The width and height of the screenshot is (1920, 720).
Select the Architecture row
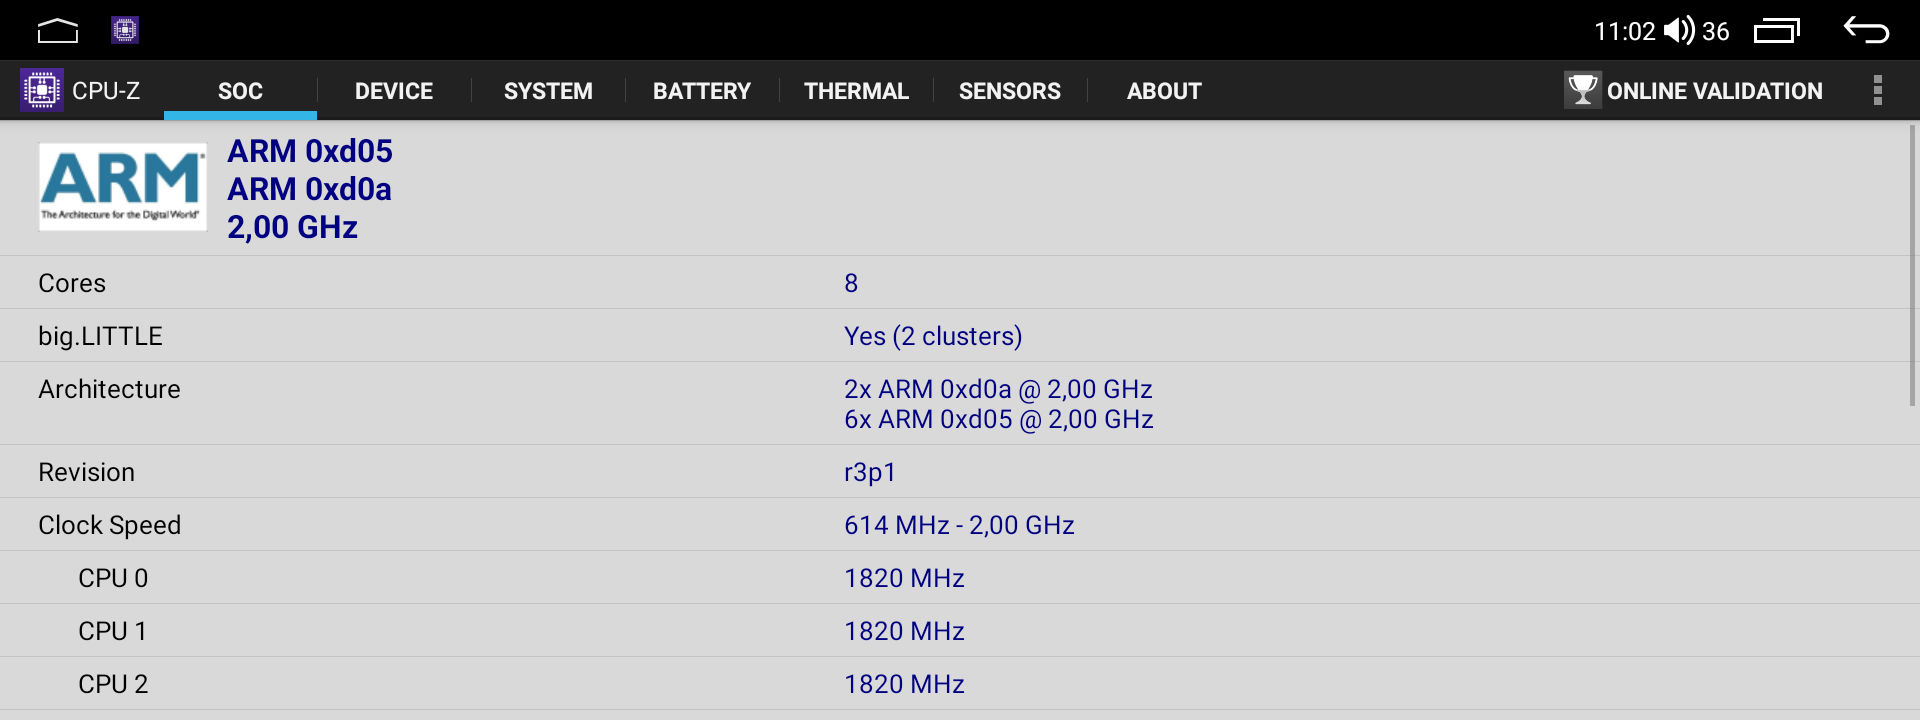[960, 403]
